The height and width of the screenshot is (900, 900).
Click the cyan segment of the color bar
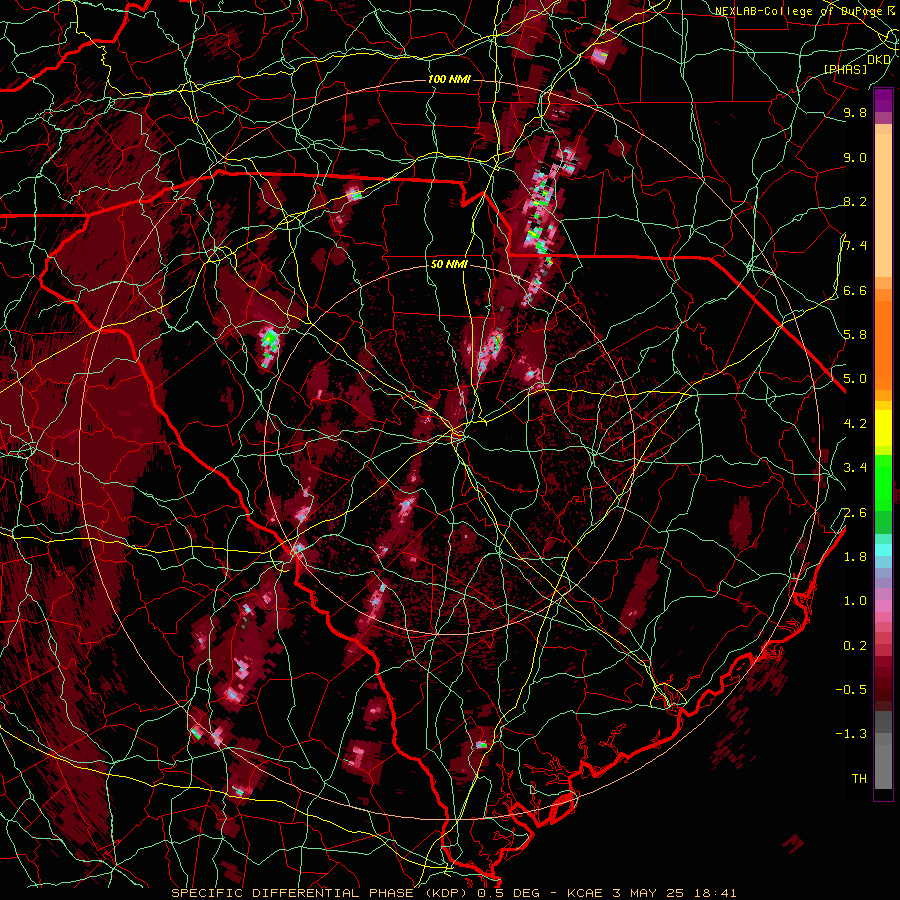[x=883, y=549]
